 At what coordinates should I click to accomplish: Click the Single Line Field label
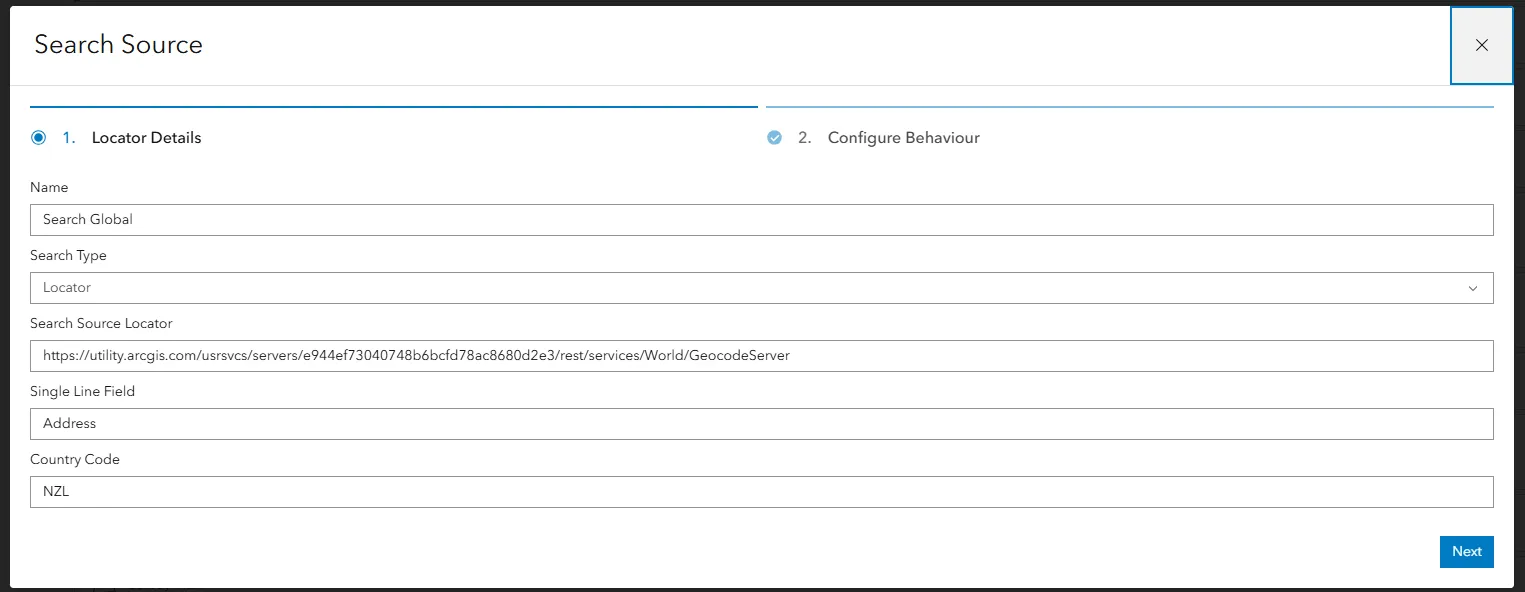click(82, 392)
